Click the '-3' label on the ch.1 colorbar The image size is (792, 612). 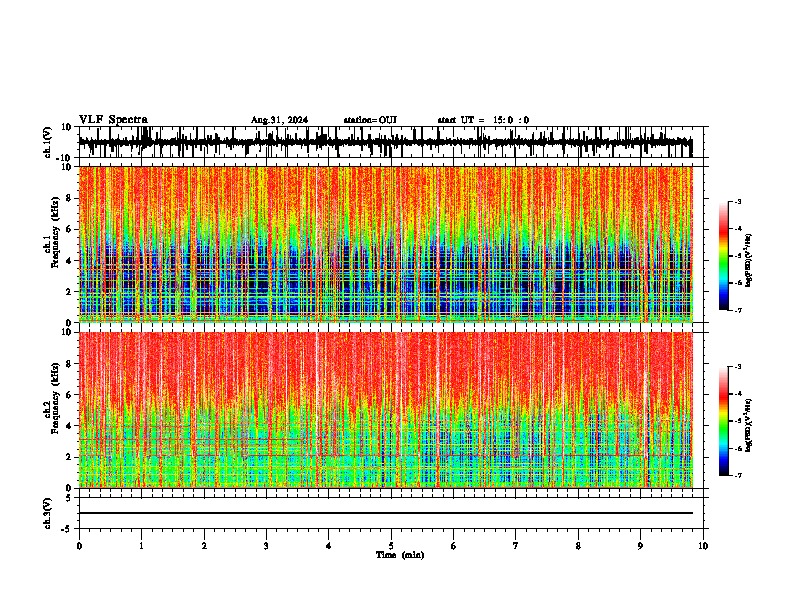[738, 201]
